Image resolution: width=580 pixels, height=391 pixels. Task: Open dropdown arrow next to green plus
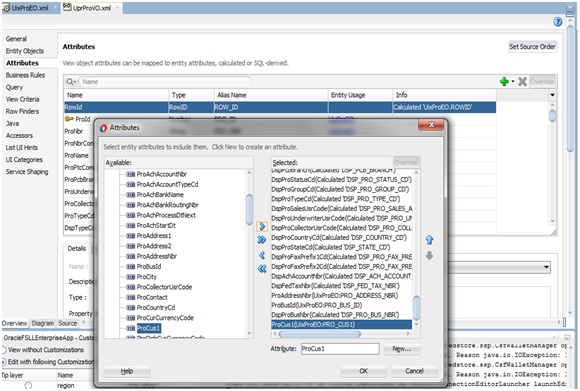[x=513, y=81]
